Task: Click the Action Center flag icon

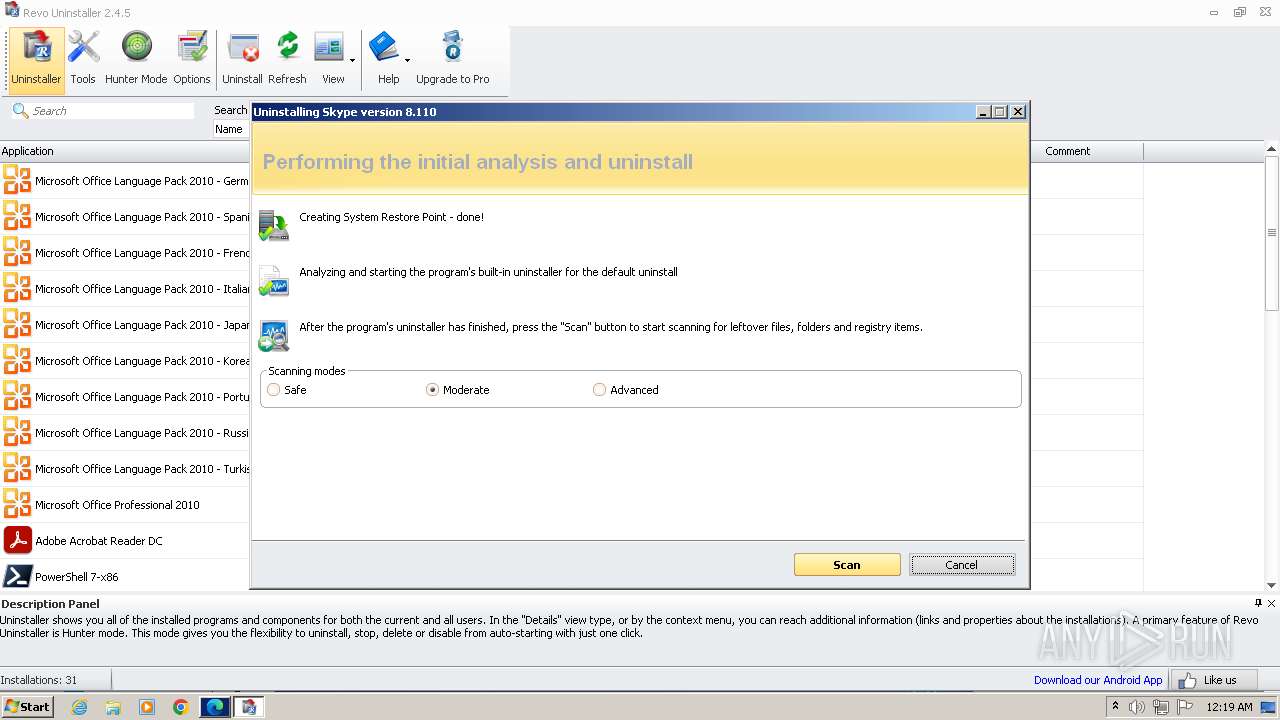Action: [1183, 707]
